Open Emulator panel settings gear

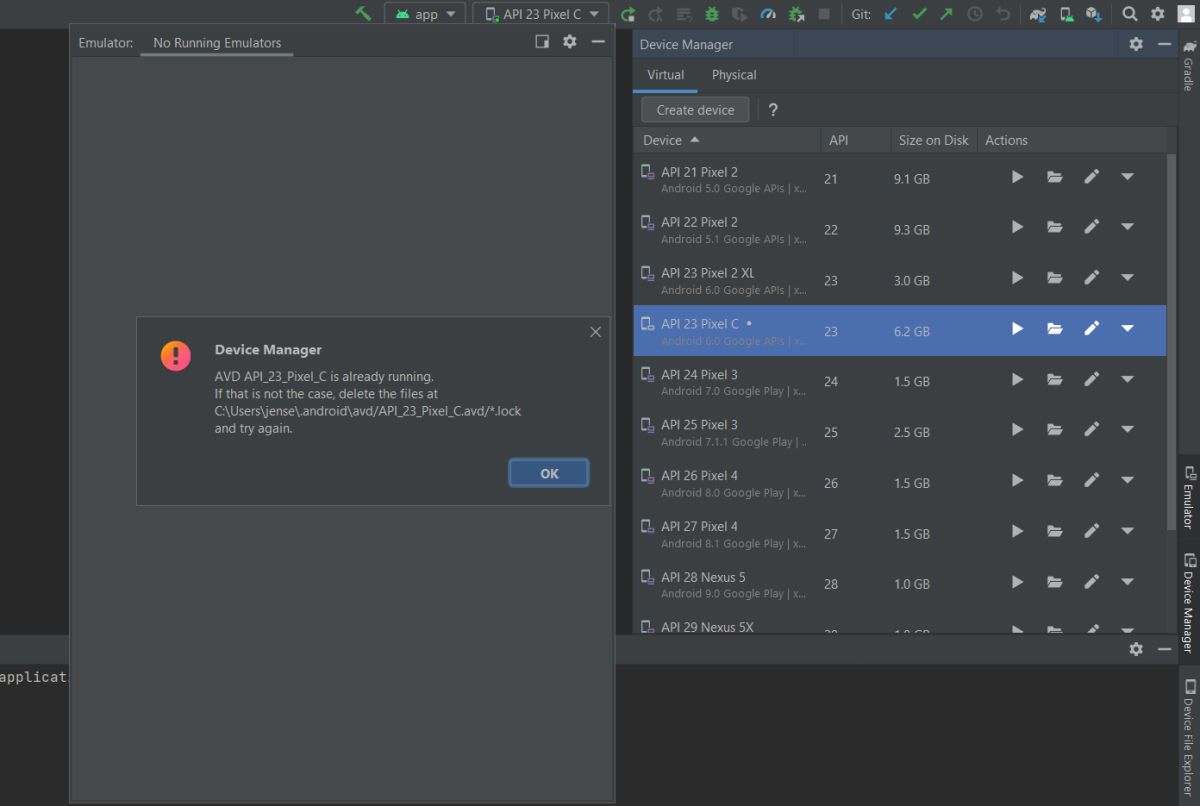[x=570, y=42]
